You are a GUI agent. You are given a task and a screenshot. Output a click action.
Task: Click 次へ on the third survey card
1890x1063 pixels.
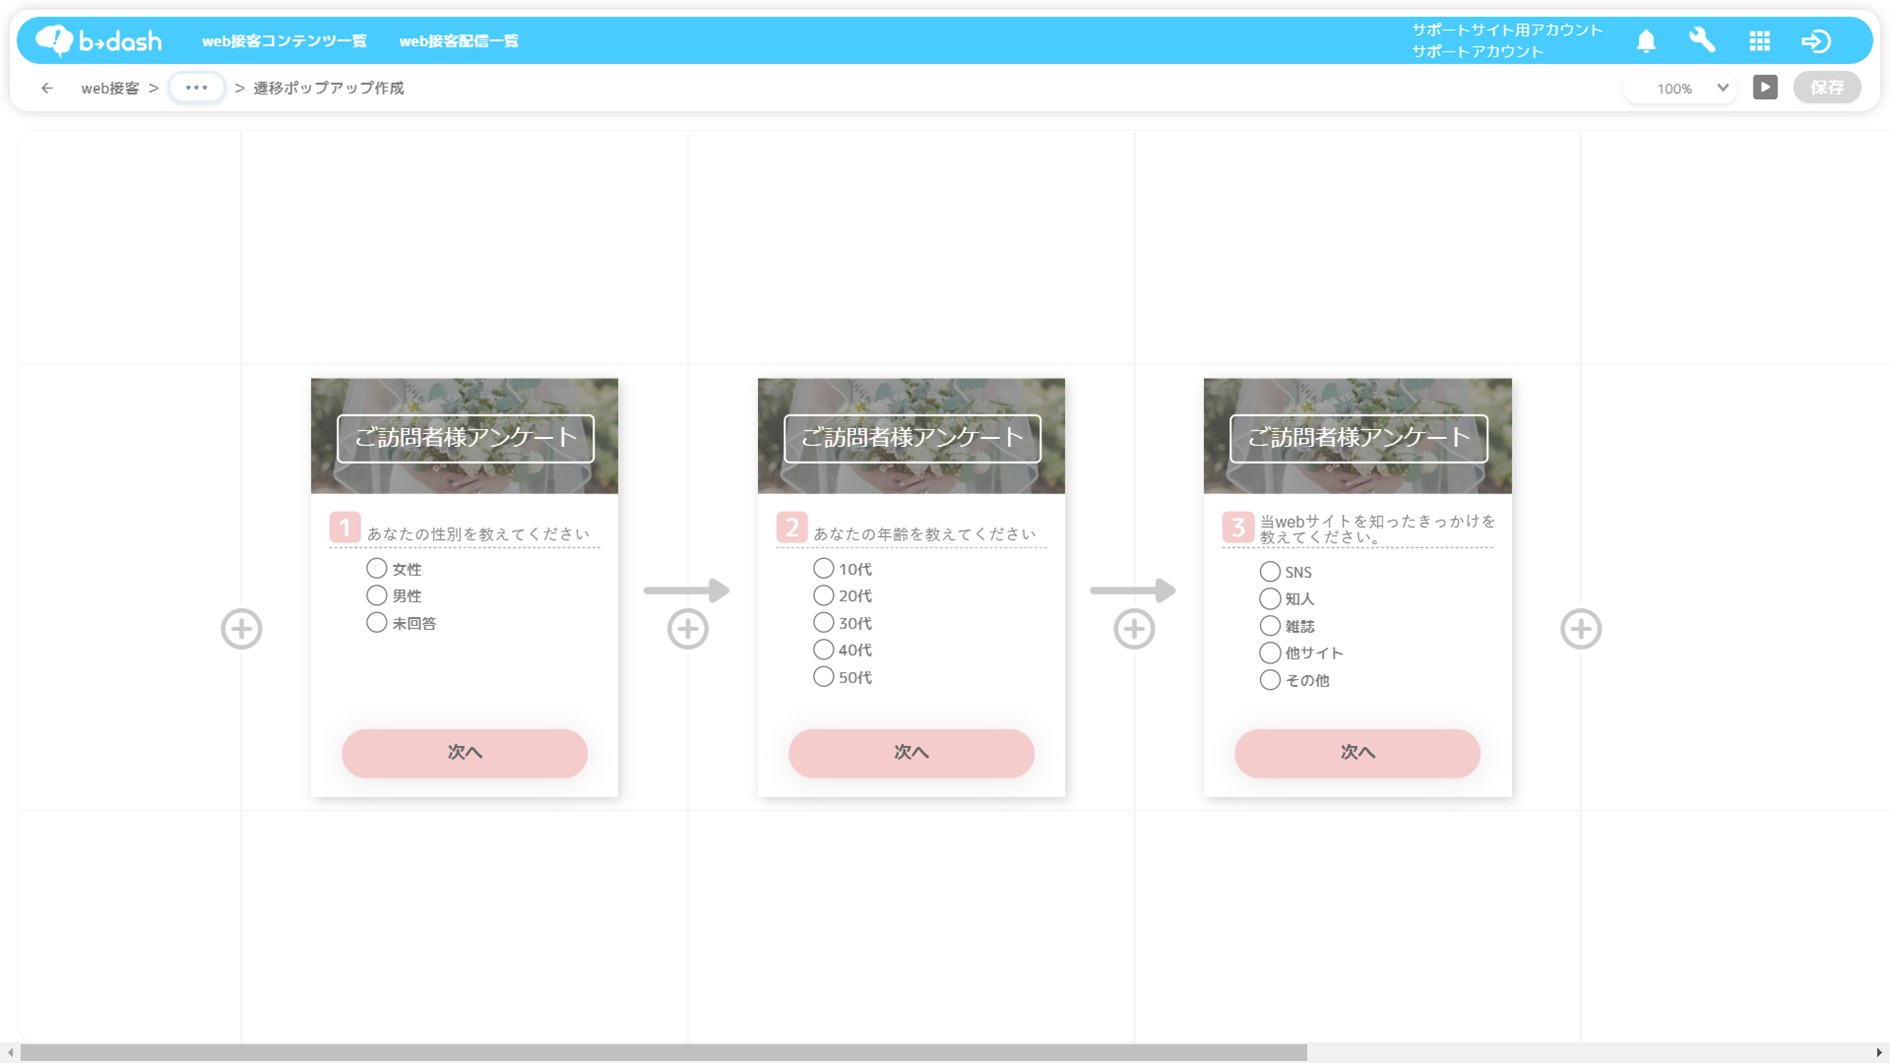point(1357,753)
